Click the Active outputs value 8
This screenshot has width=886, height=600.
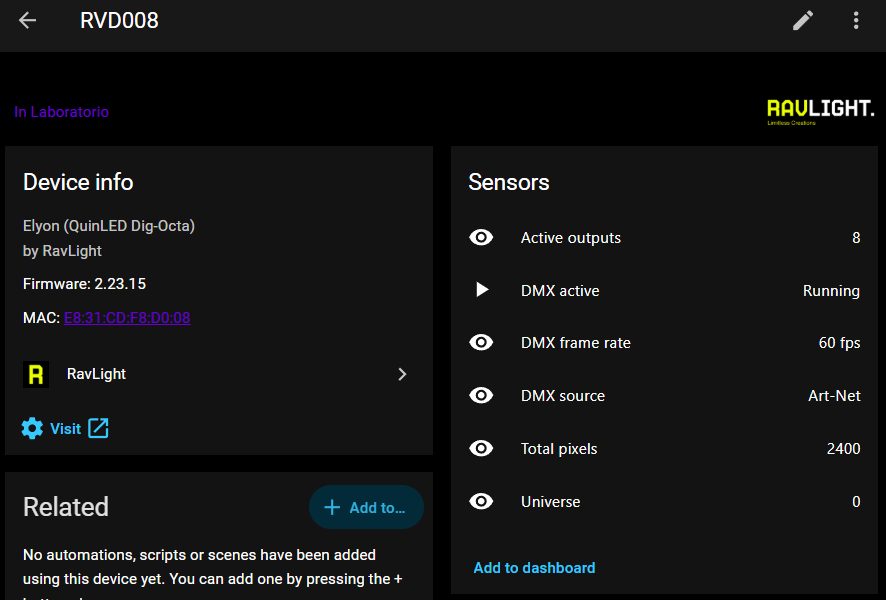(x=856, y=238)
